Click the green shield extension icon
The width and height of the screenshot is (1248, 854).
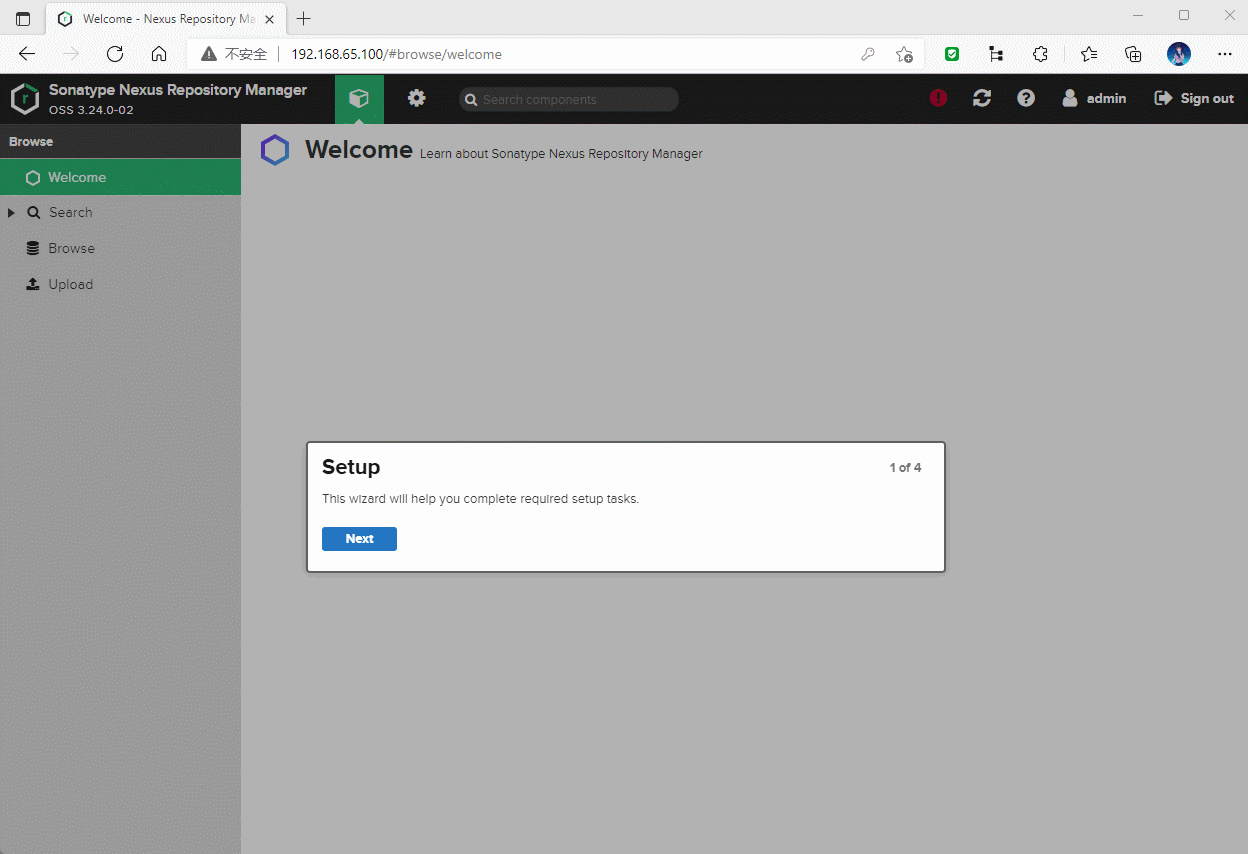[x=952, y=54]
